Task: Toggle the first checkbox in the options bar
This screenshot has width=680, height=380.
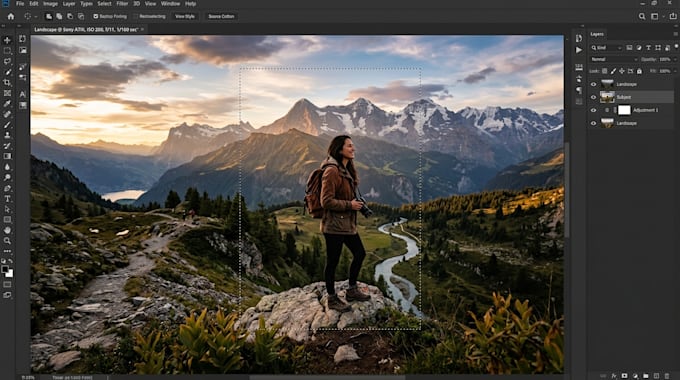Action: click(x=95, y=16)
